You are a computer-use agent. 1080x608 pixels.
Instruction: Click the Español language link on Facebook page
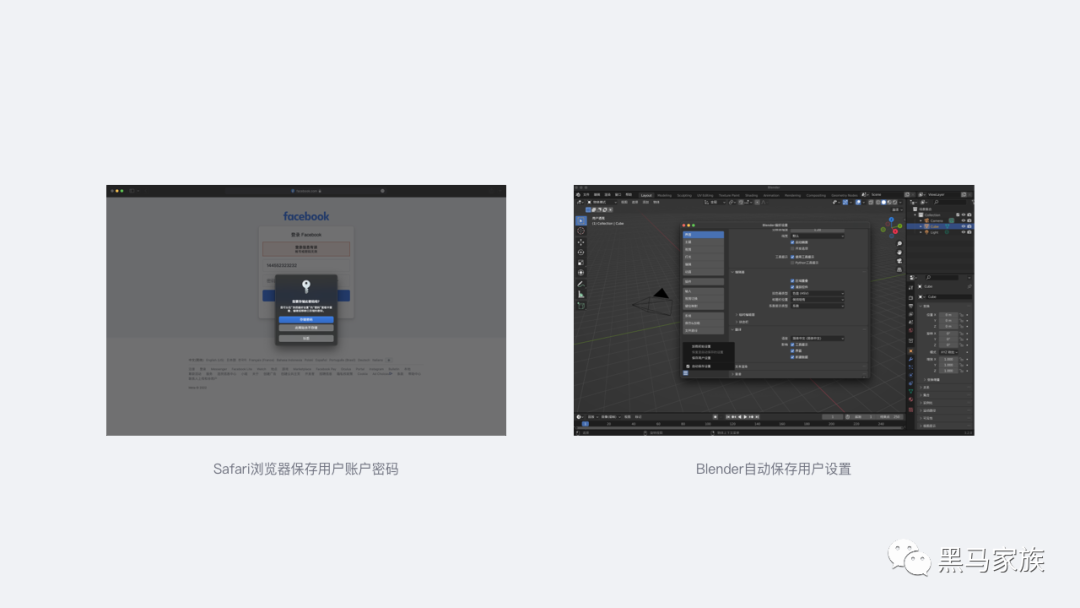coord(322,360)
